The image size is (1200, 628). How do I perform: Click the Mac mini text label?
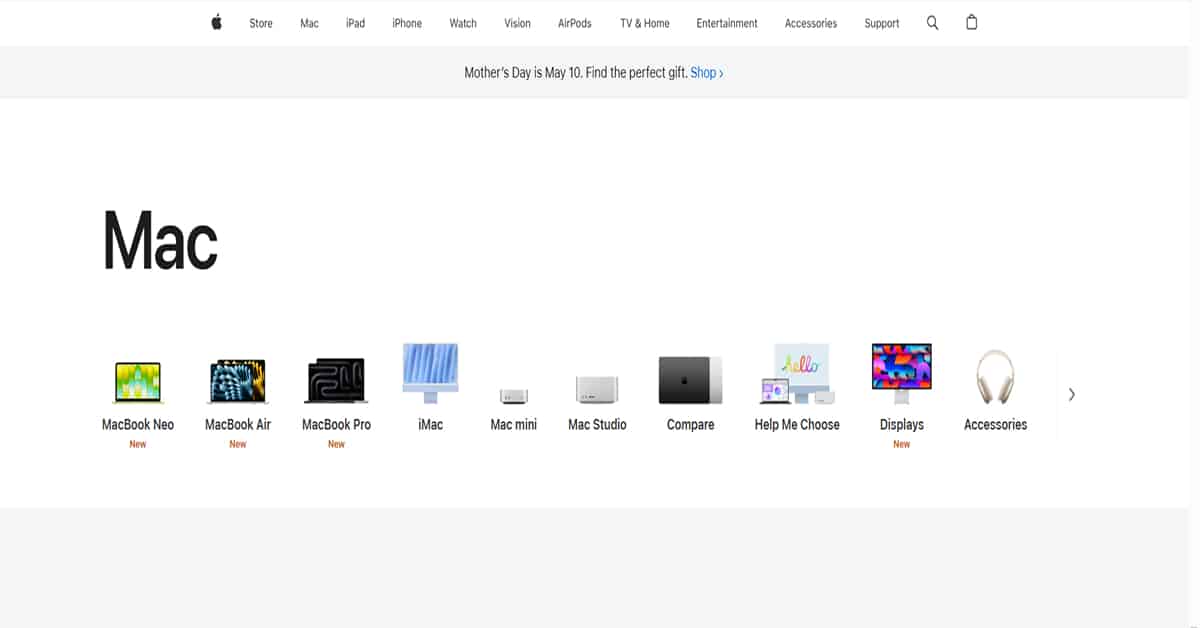click(514, 424)
